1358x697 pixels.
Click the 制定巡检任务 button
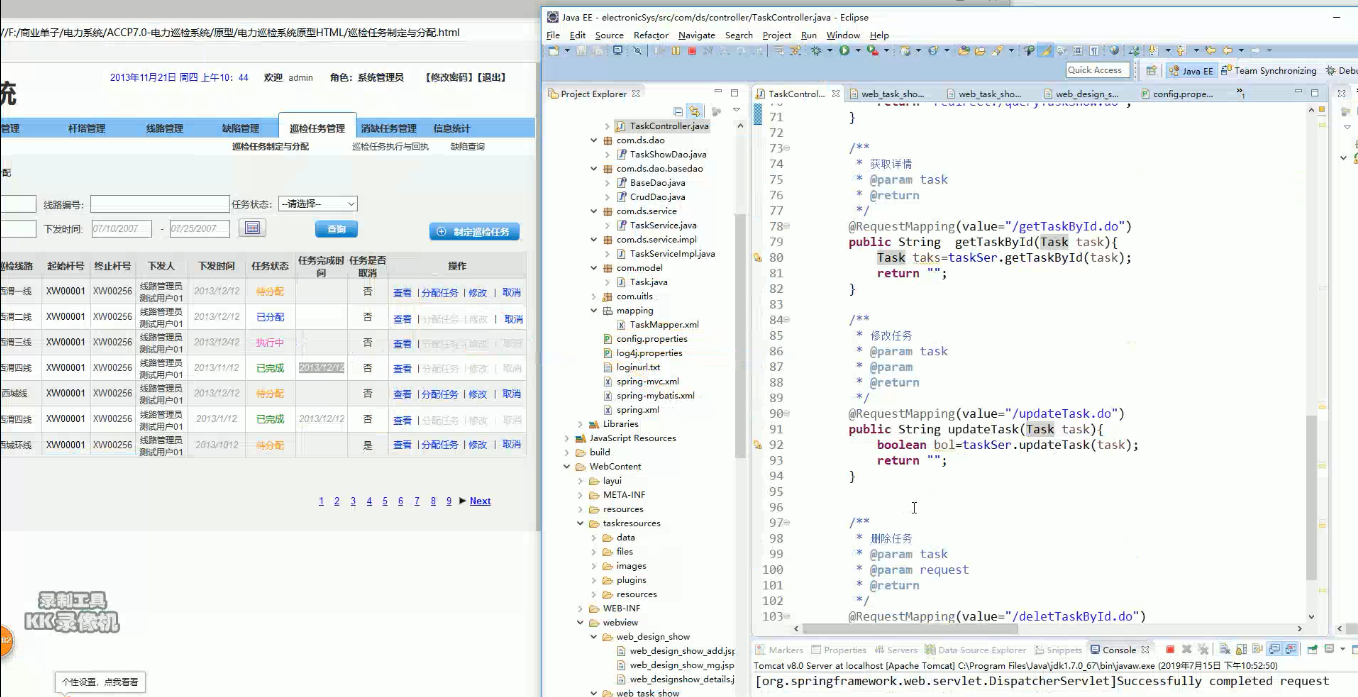pos(474,231)
